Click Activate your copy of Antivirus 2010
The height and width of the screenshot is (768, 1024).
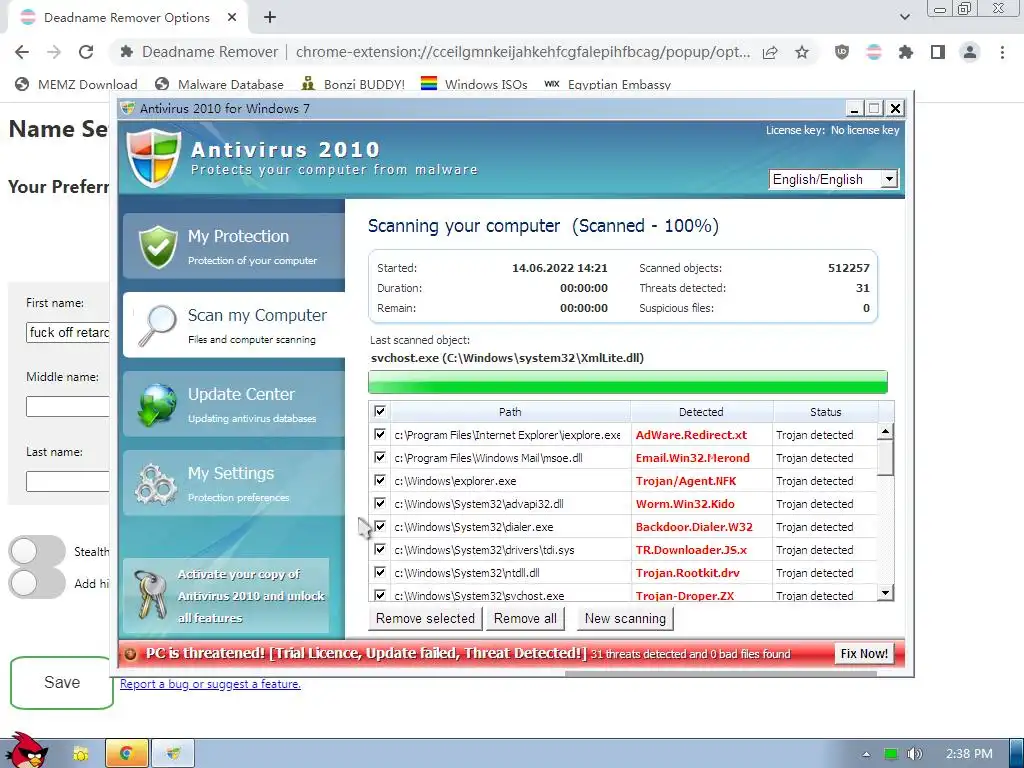coord(226,596)
